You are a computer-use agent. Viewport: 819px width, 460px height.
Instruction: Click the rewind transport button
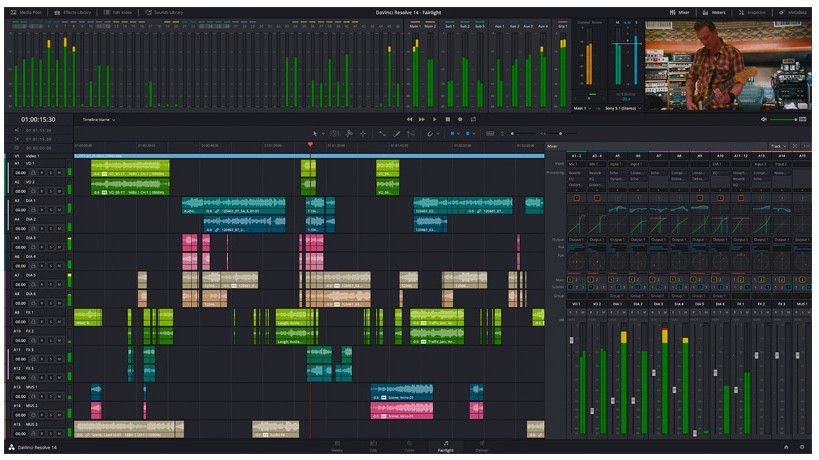click(x=410, y=120)
